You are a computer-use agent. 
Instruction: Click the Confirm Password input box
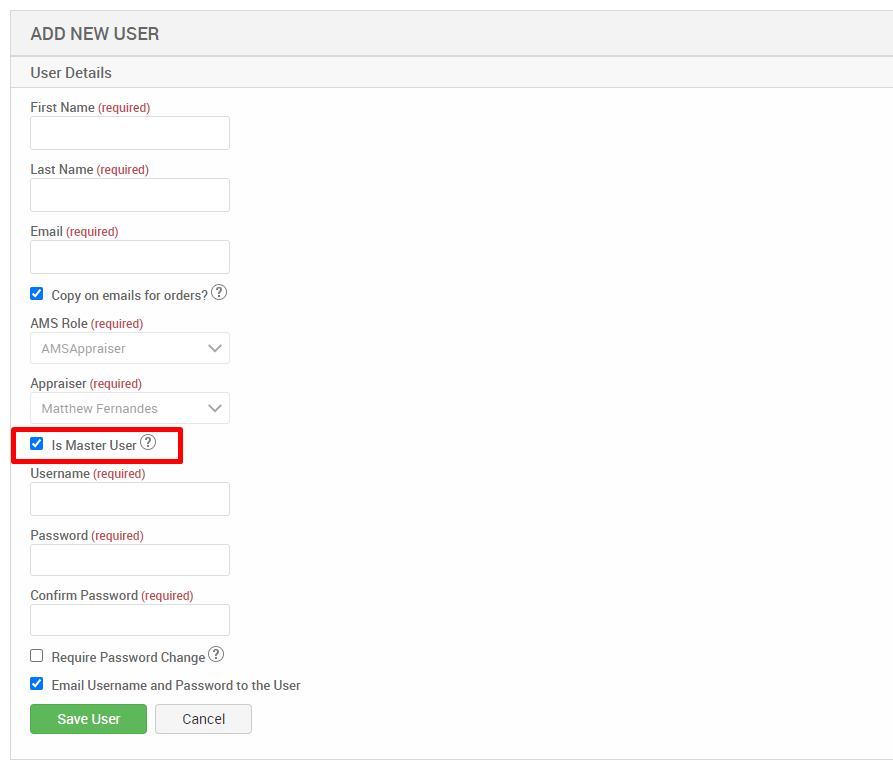129,619
